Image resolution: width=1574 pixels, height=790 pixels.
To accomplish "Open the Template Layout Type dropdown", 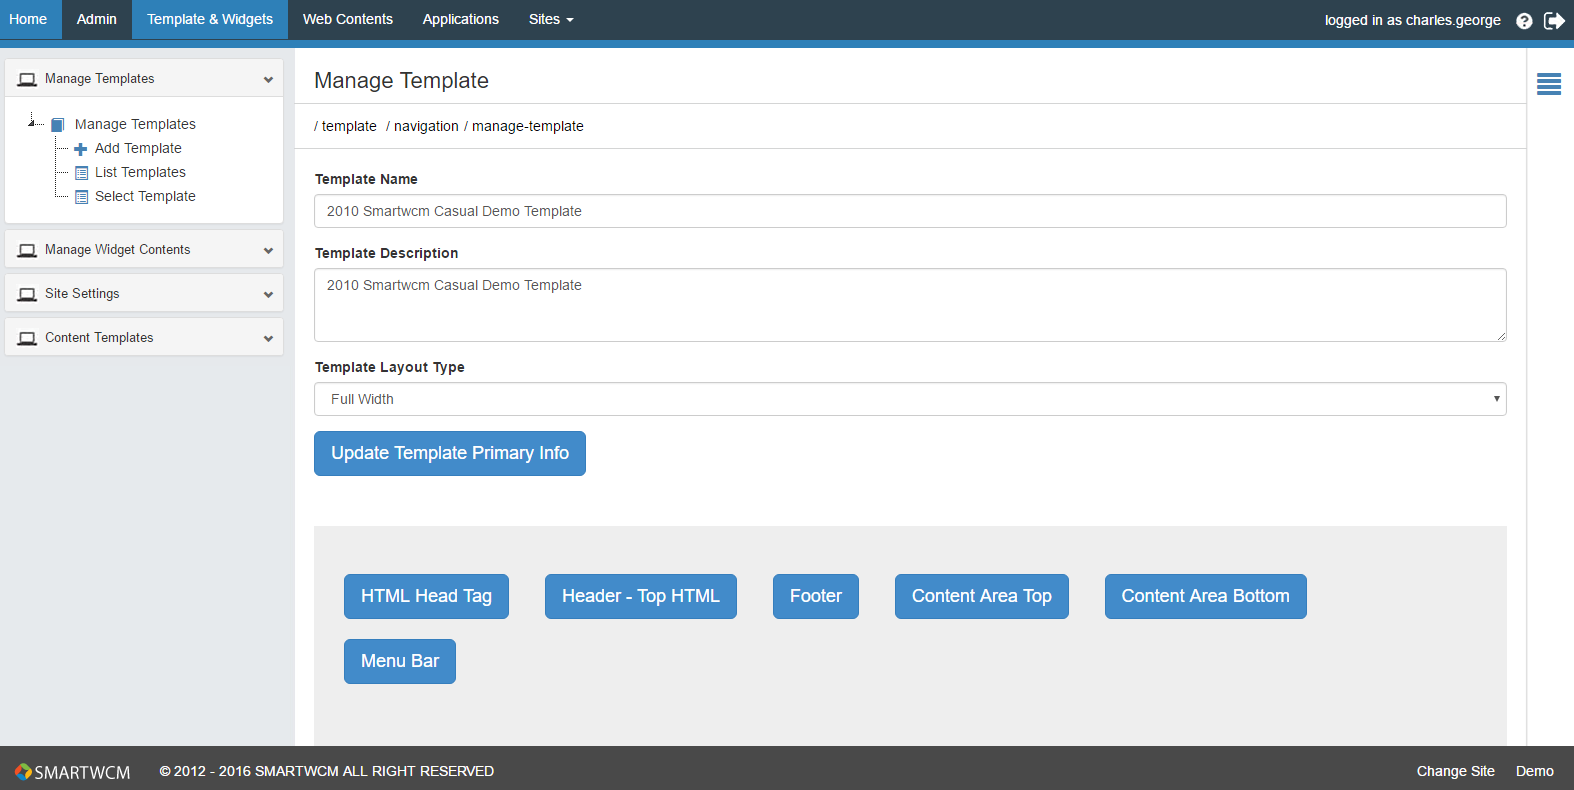I will 910,399.
